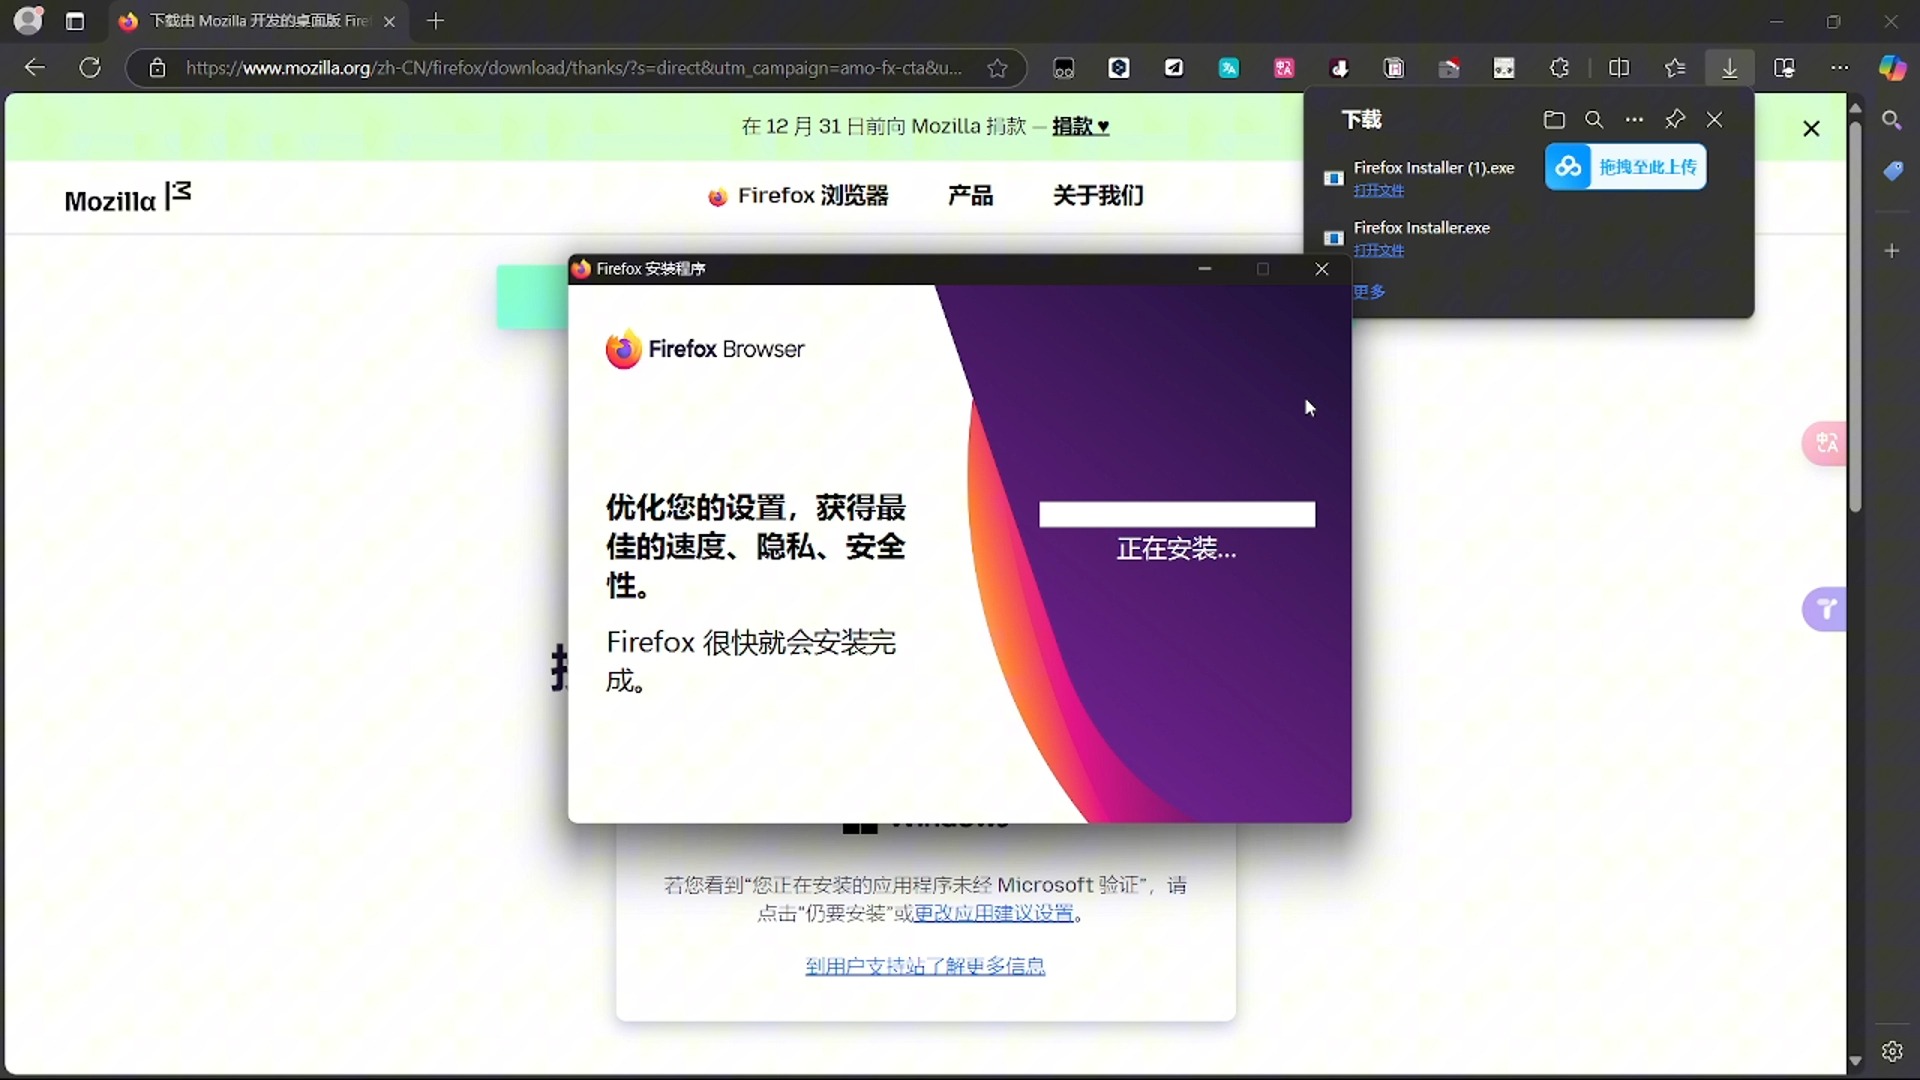Viewport: 1920px width, 1080px height.
Task: Open the Firefox 浏览器 navigation menu
Action: pos(798,196)
